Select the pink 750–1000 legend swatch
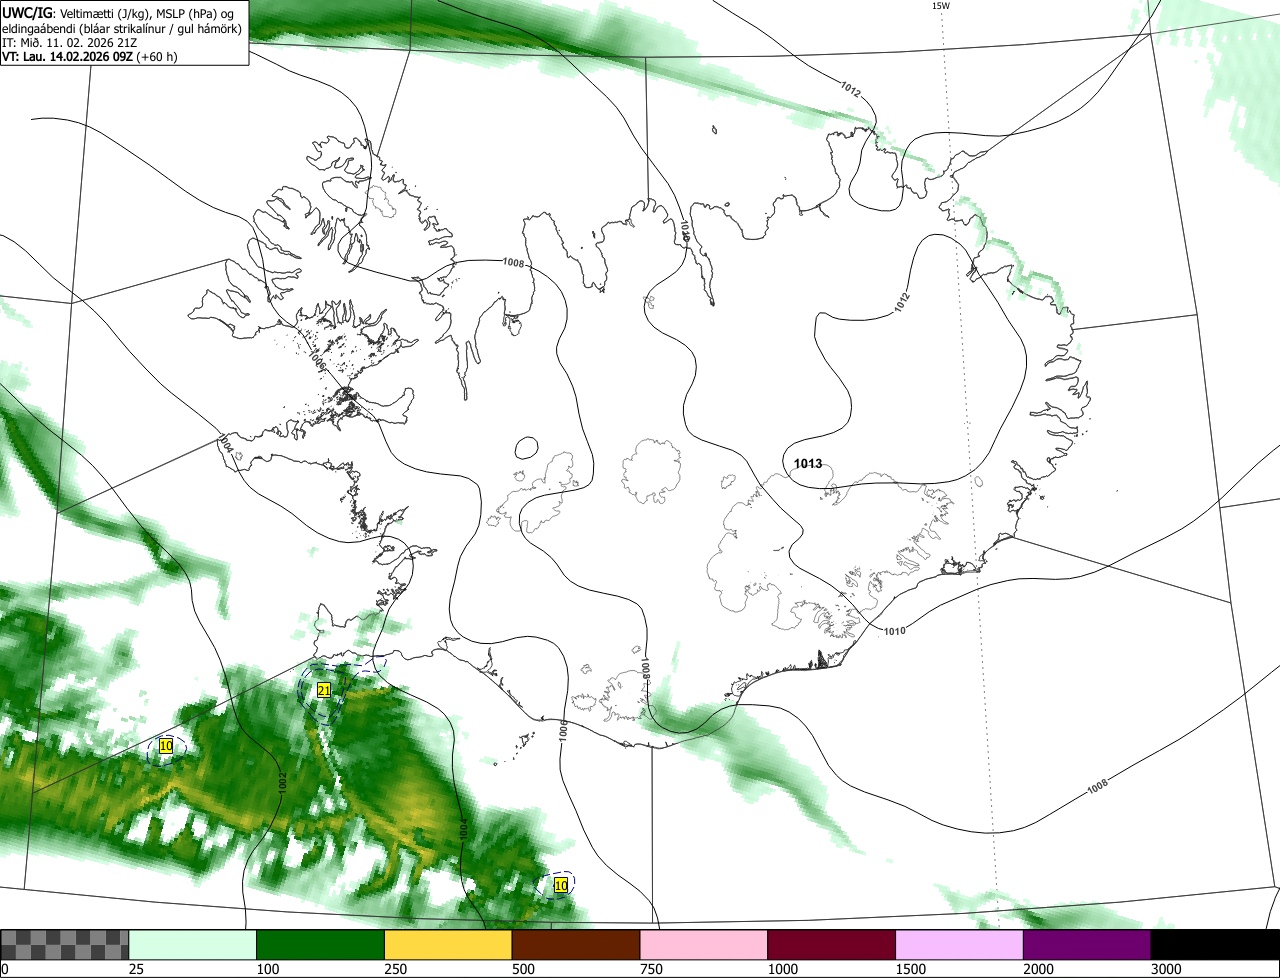This screenshot has width=1280, height=978. pos(704,945)
